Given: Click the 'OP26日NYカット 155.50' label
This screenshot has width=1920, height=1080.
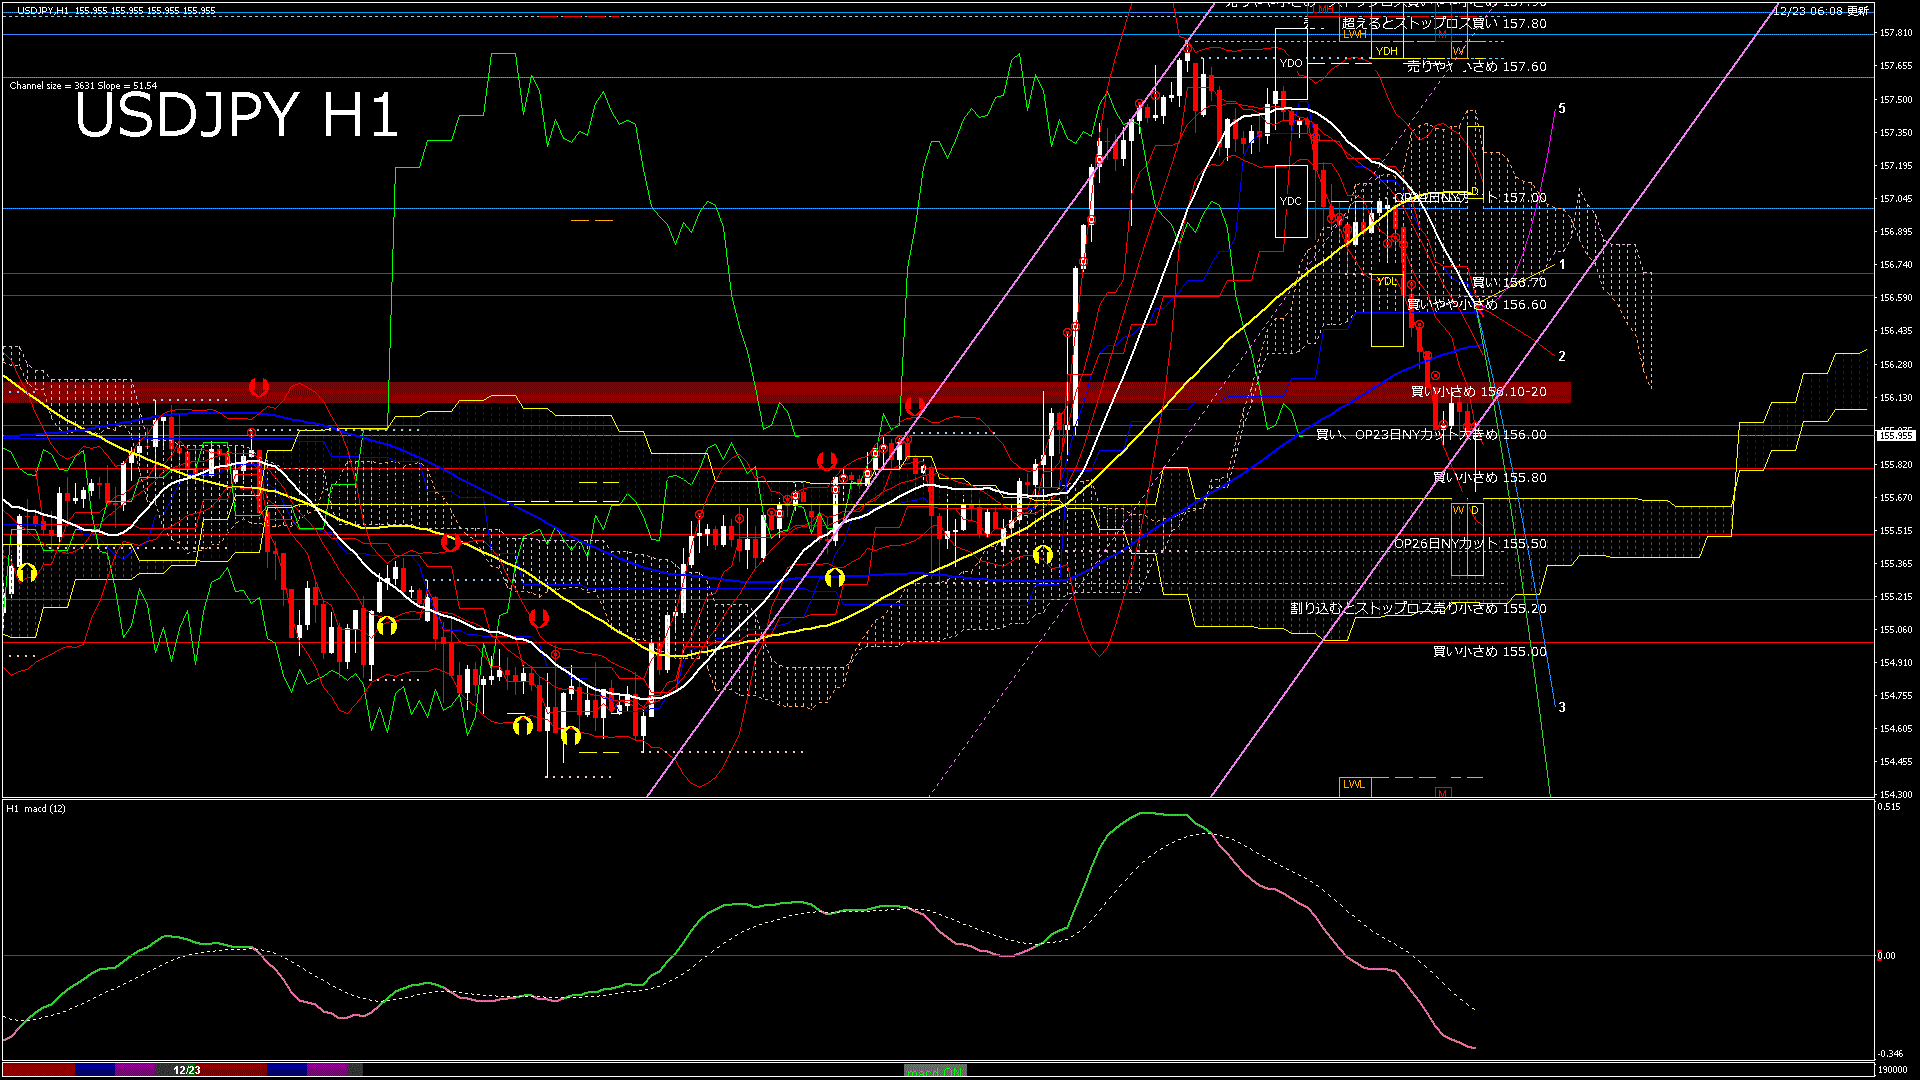Looking at the screenshot, I should point(1470,544).
